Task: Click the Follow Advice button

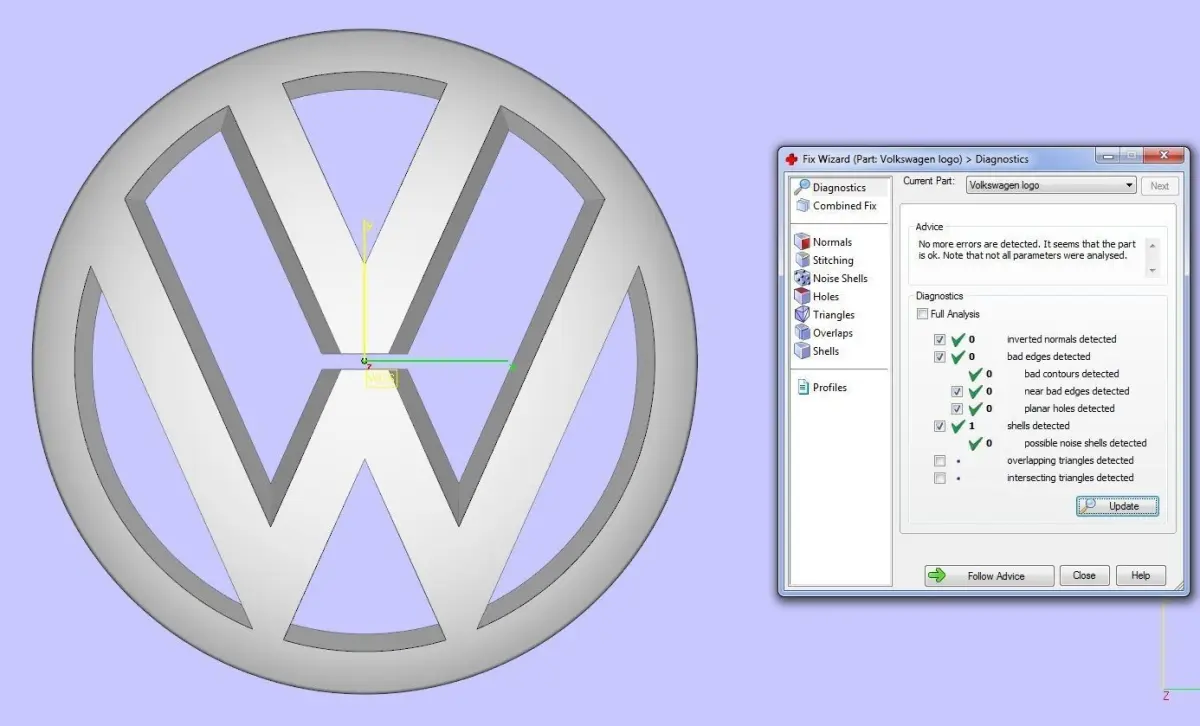Action: coord(989,576)
